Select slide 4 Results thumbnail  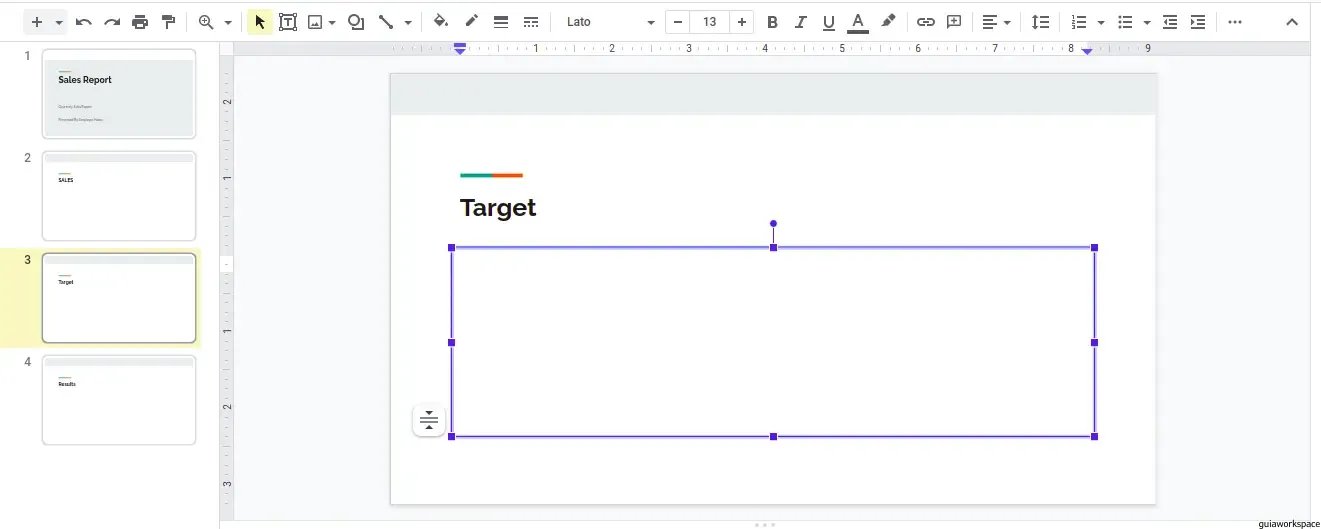pyautogui.click(x=119, y=400)
